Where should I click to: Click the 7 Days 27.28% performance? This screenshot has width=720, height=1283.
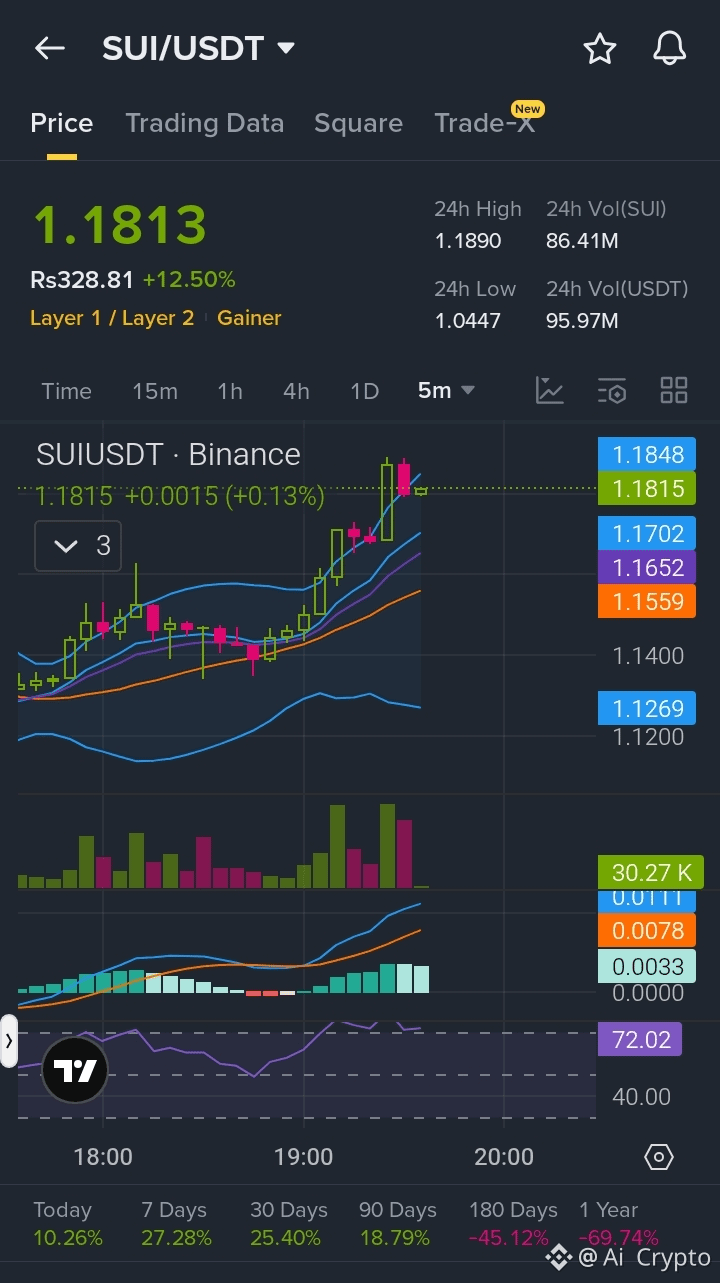click(177, 1224)
